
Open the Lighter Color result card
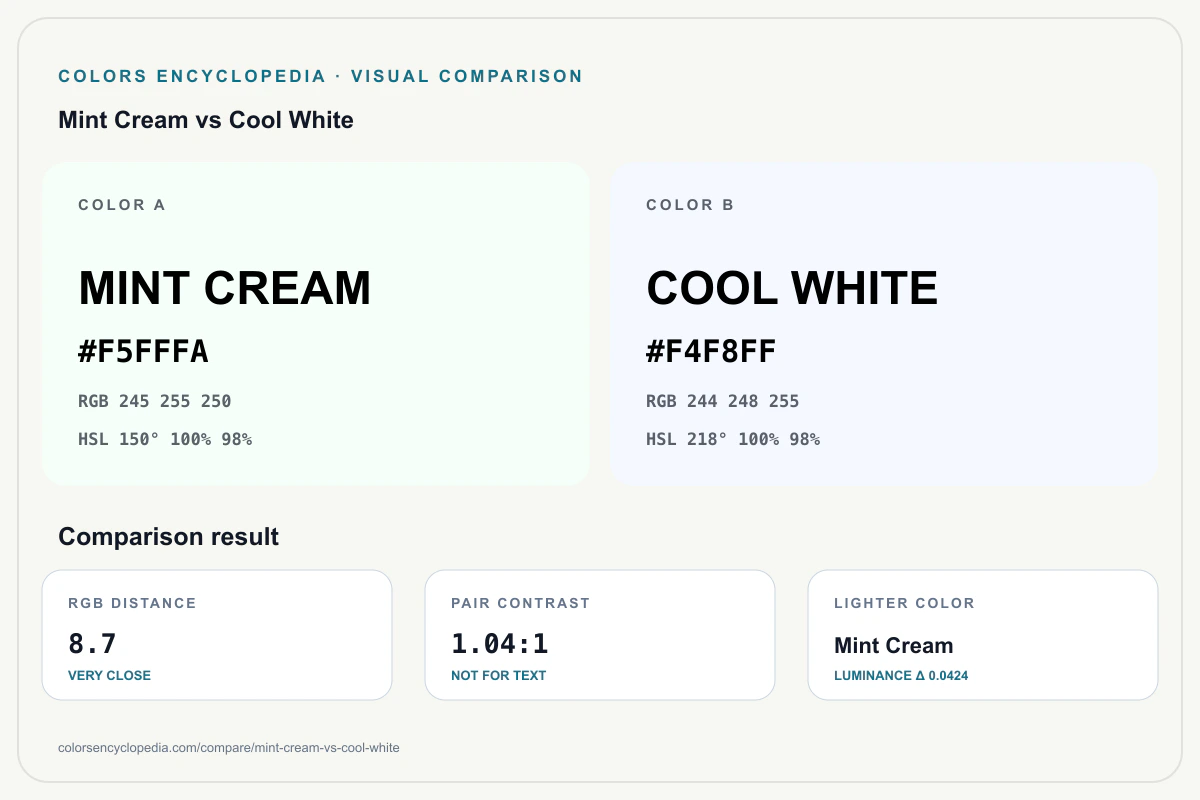(x=983, y=635)
